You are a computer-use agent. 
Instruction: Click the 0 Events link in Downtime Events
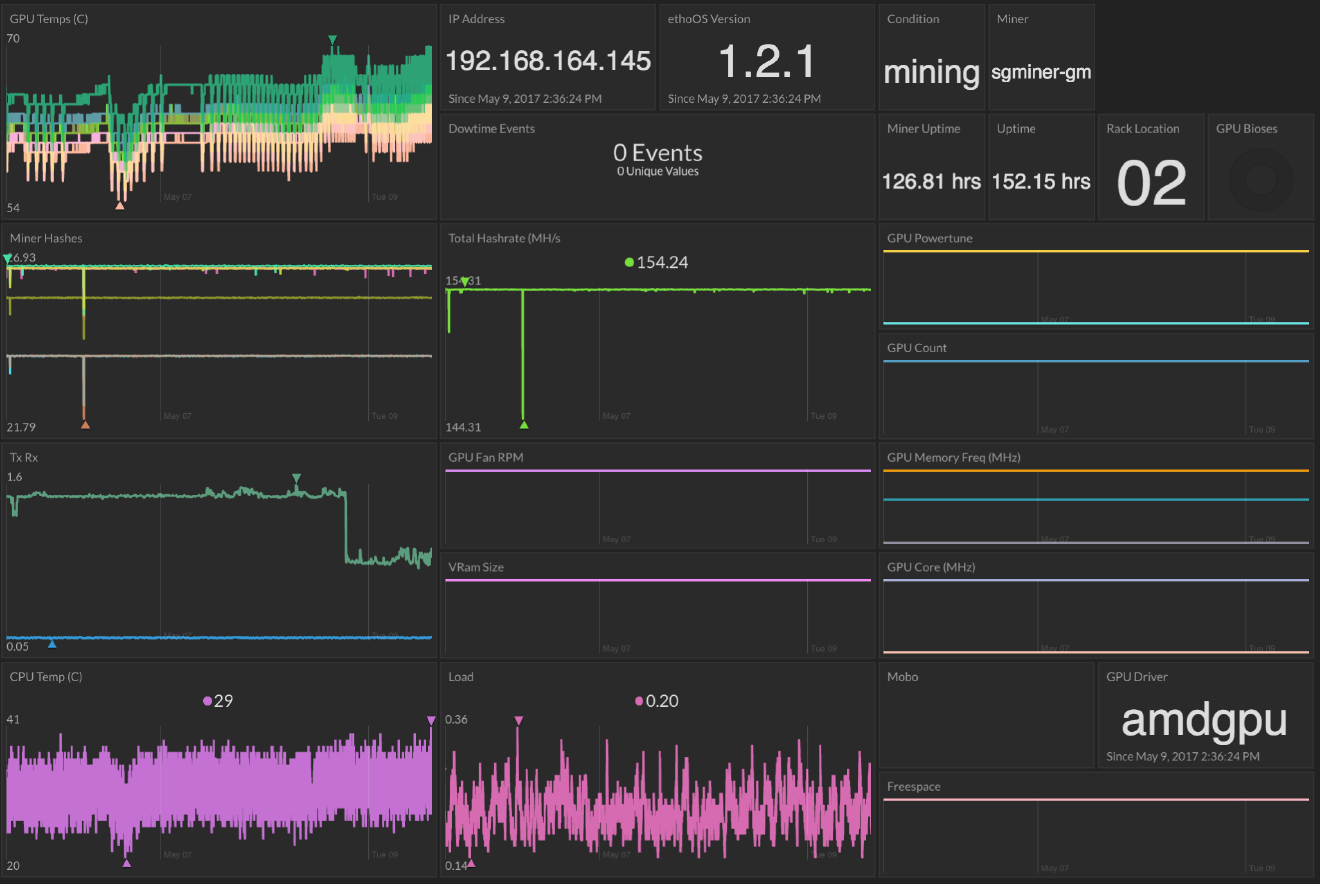[x=657, y=153]
